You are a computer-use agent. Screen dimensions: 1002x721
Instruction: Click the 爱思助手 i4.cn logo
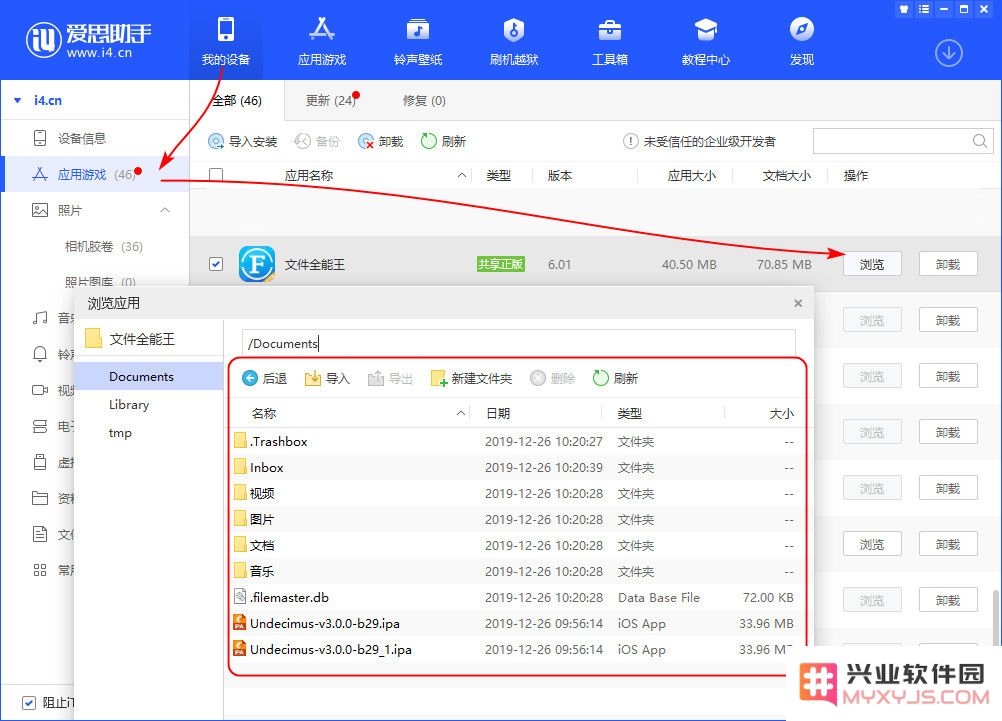89,40
